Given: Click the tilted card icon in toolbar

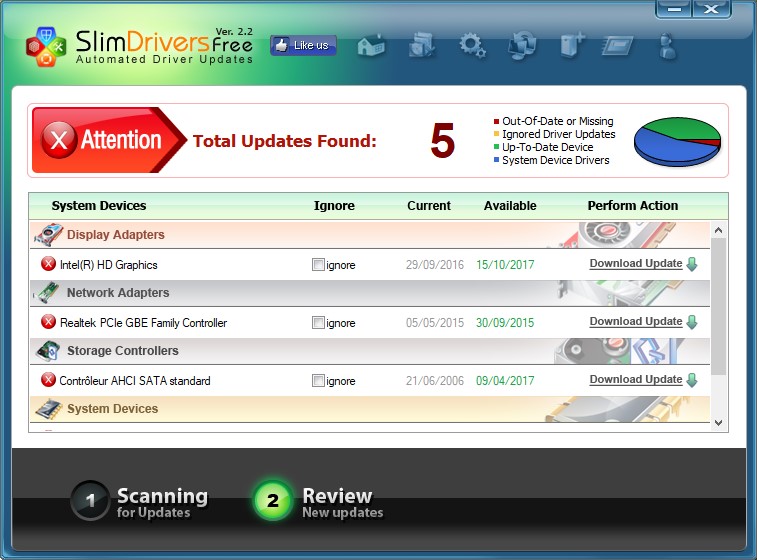Looking at the screenshot, I should [x=620, y=45].
